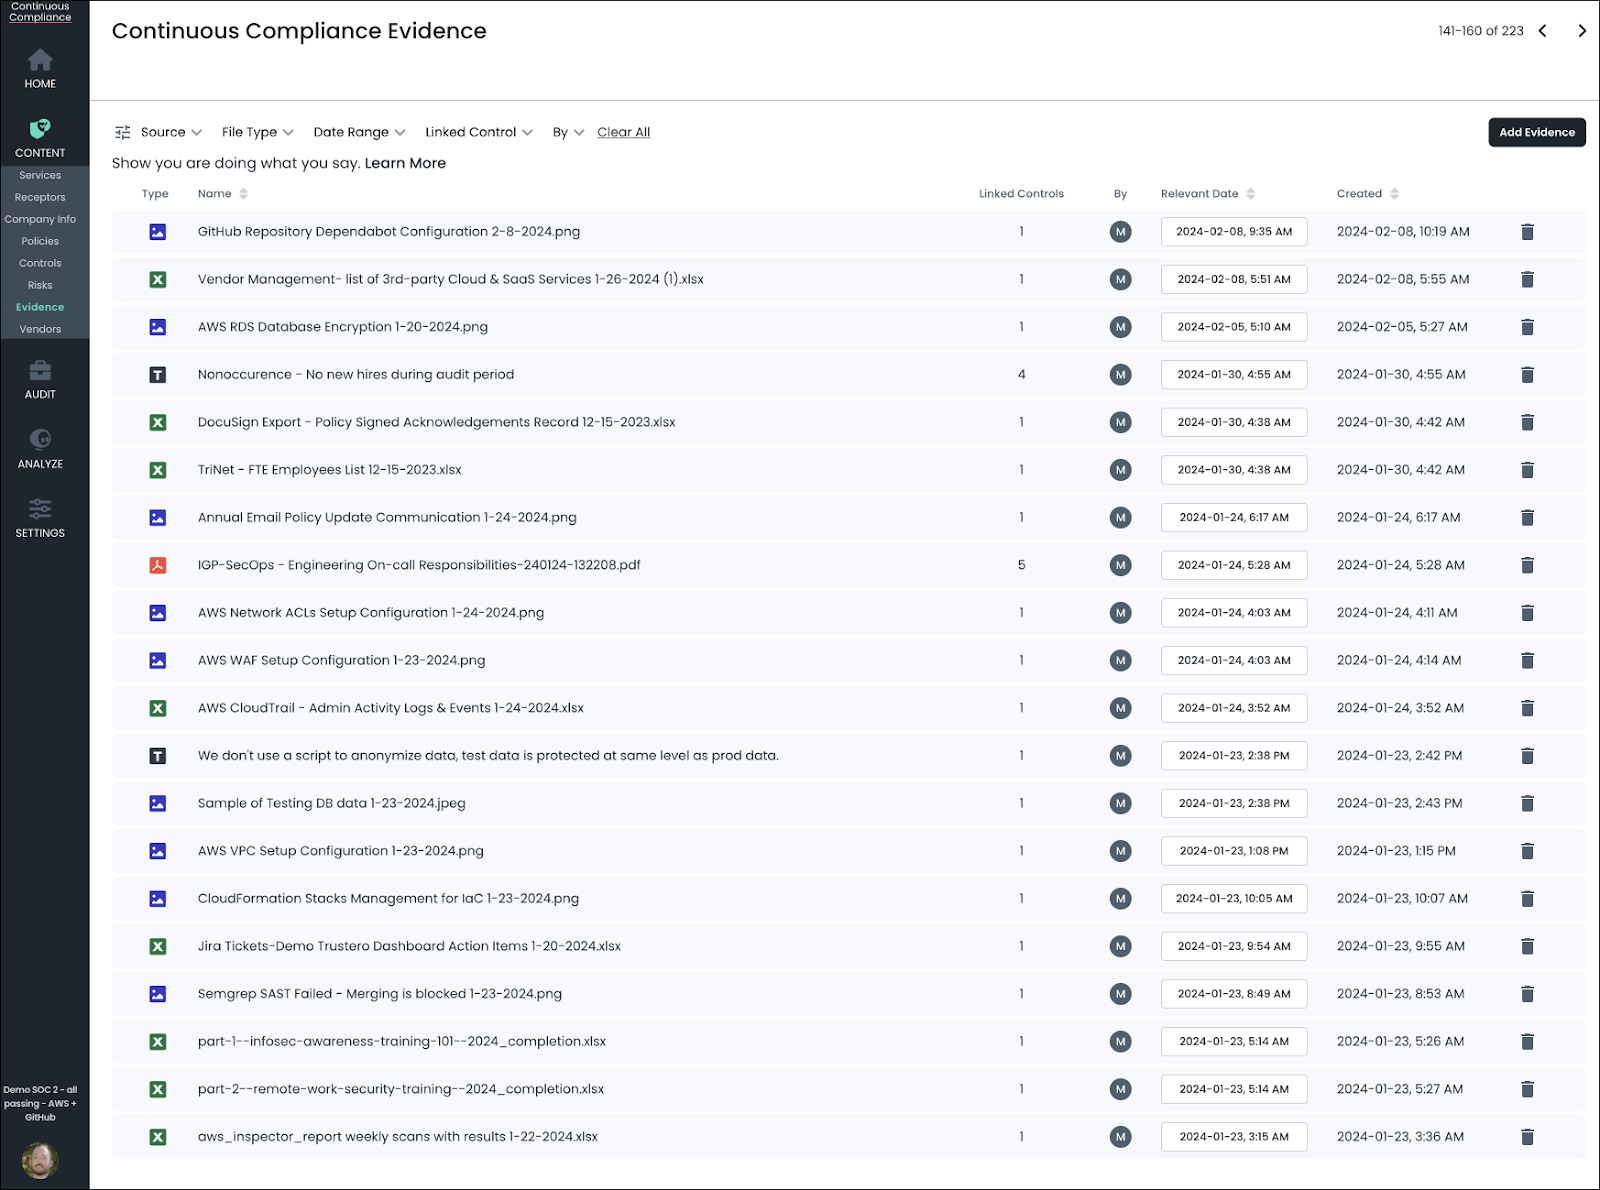Open CloudFormation Stacks Management for IaC evidence

coord(388,899)
